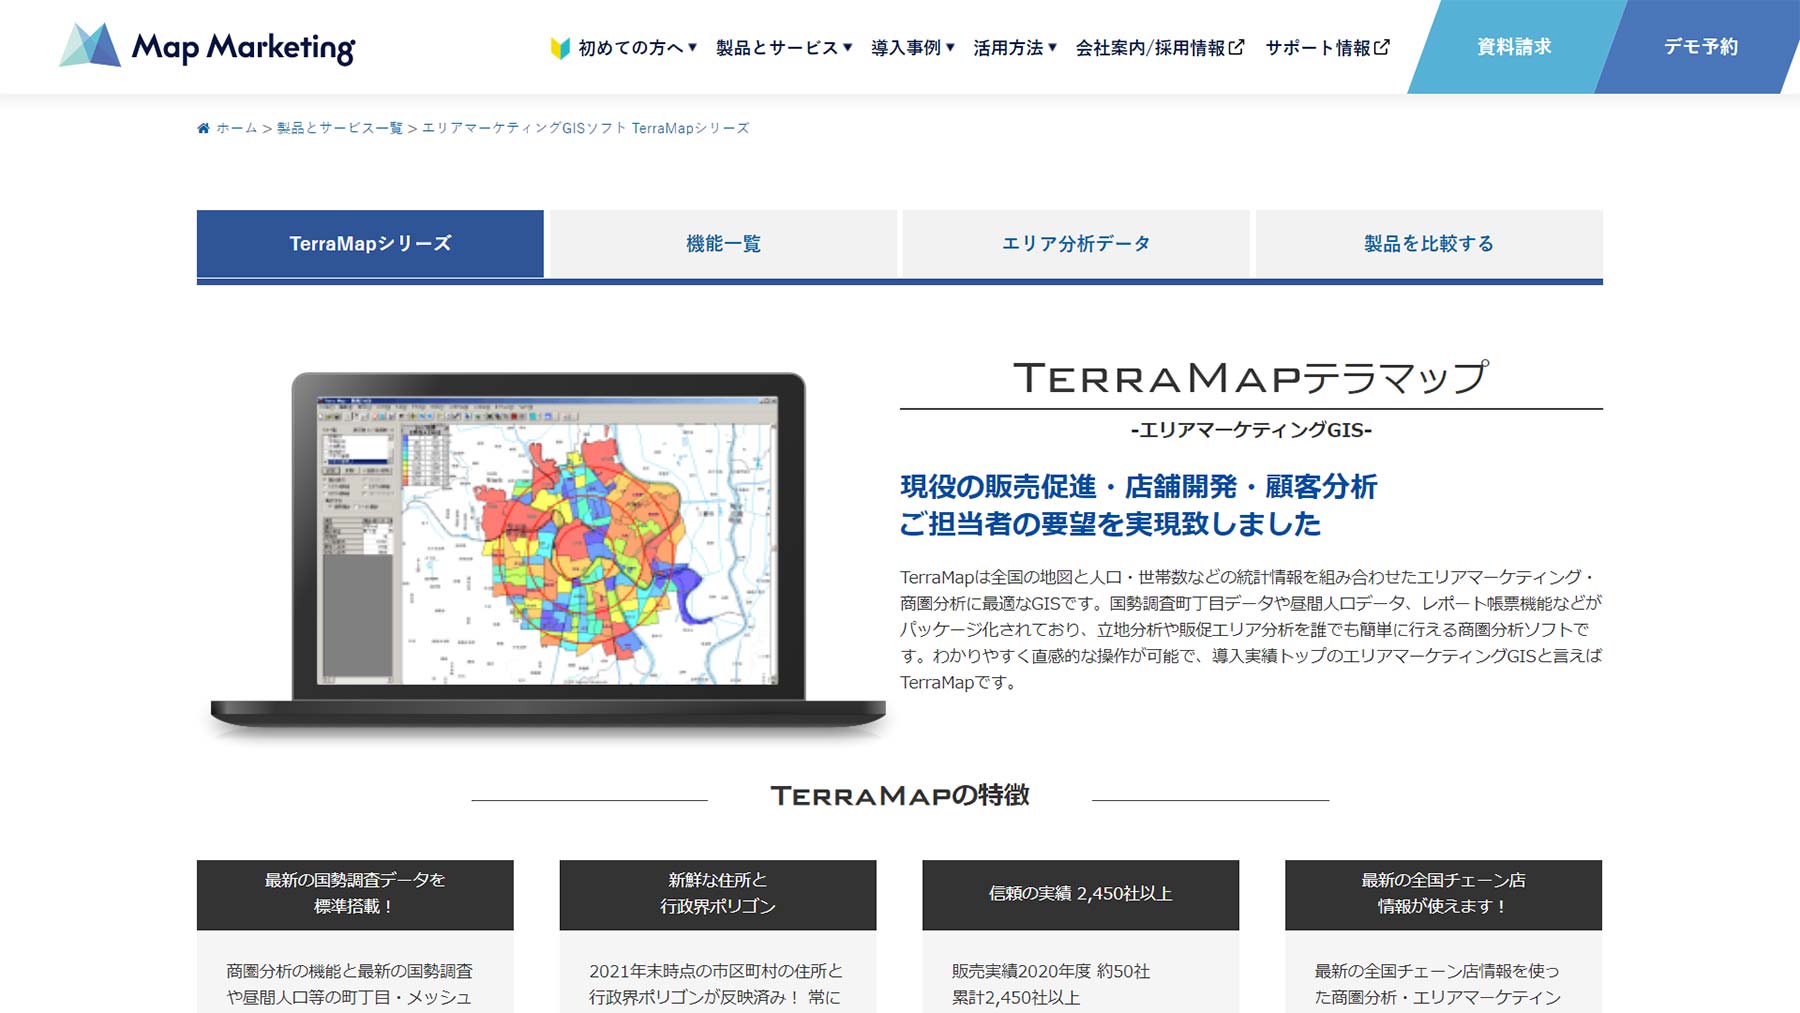The width and height of the screenshot is (1800, 1013).
Task: Click the 新鮮な住所と行政界ポリゴン card header
Action: pos(718,894)
